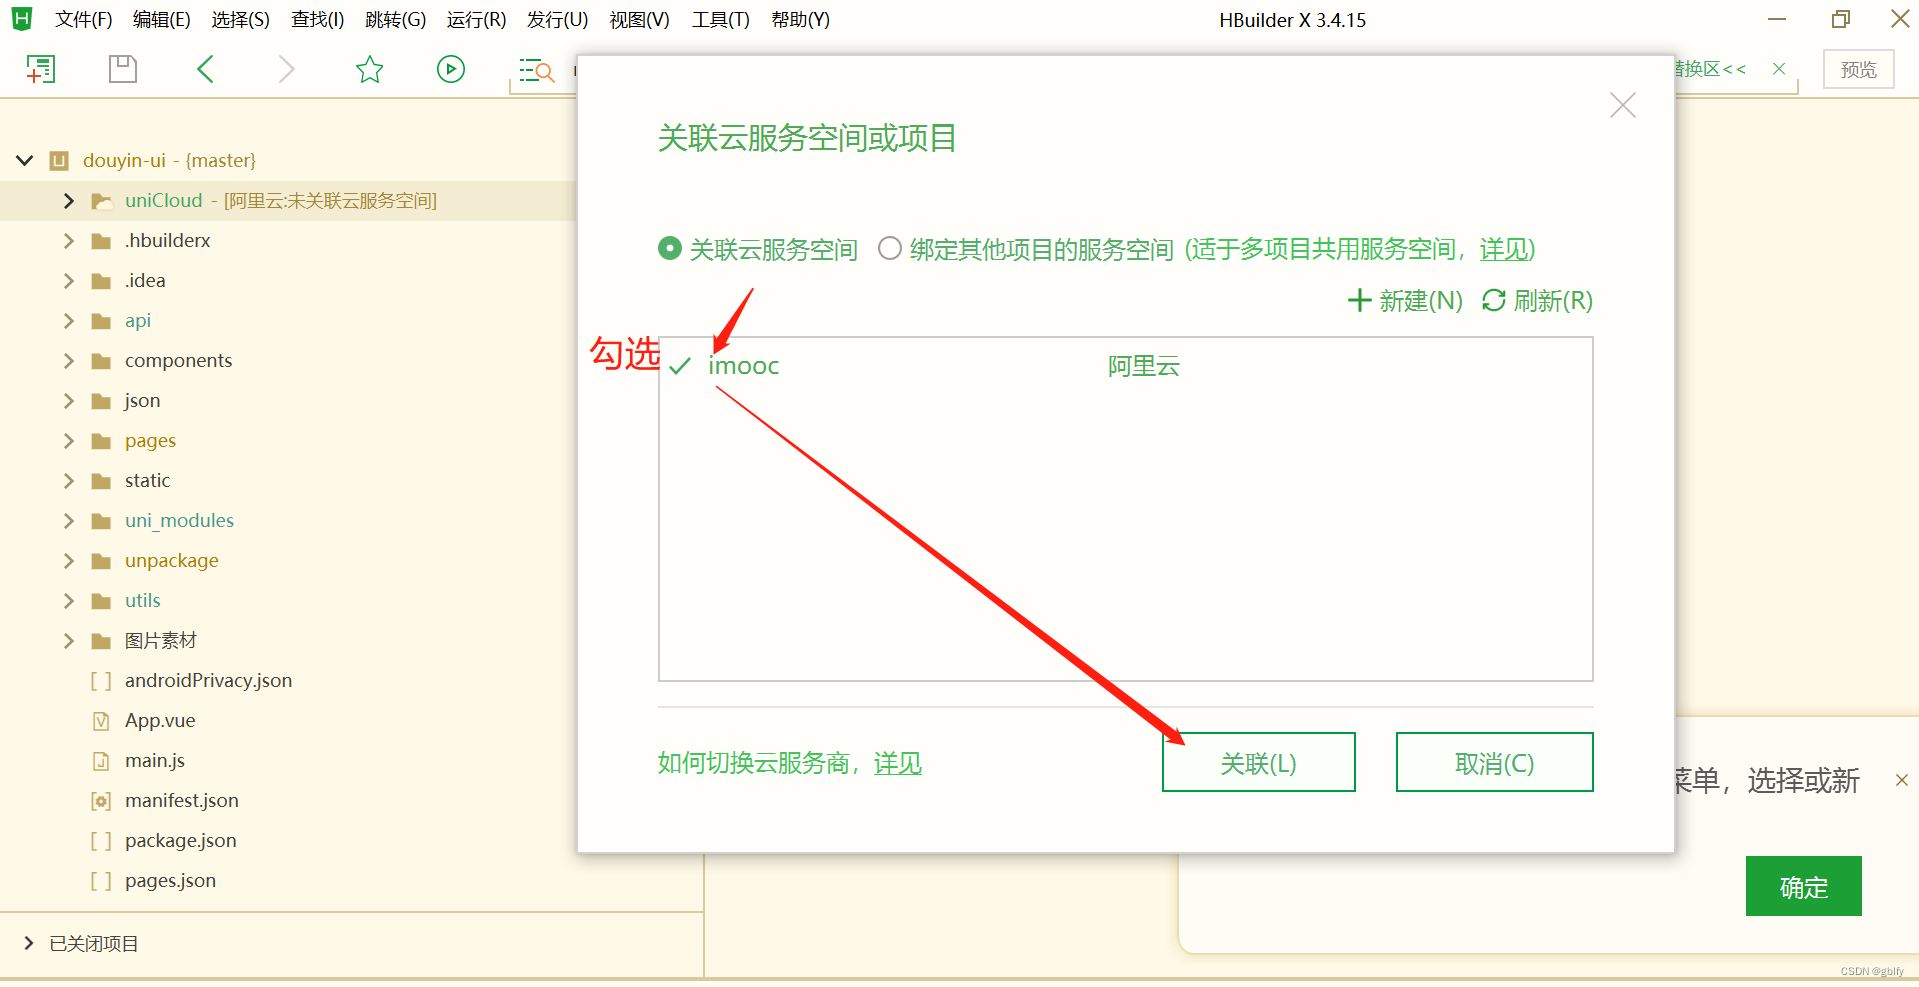Screen dimensions: 1919x987
Task: Click the package.json file icon
Action: pyautogui.click(x=101, y=841)
